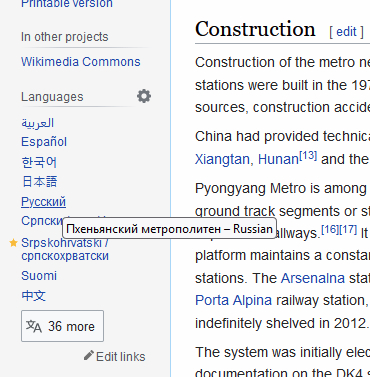The image size is (370, 377).
Task: Click Edit links under Languages
Action: click(120, 357)
